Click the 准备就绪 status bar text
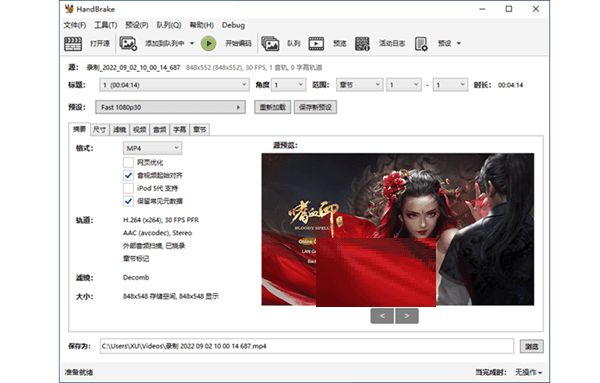This screenshot has height=383, width=600. [78, 372]
